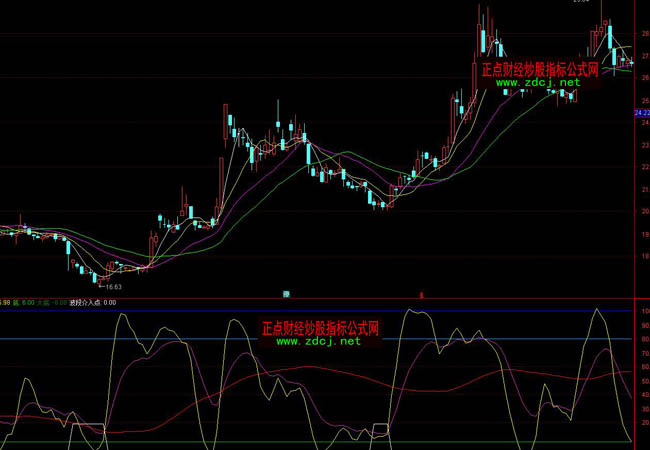Select the indicator name label '波段介入点'
The width and height of the screenshot is (650, 450).
tap(84, 302)
